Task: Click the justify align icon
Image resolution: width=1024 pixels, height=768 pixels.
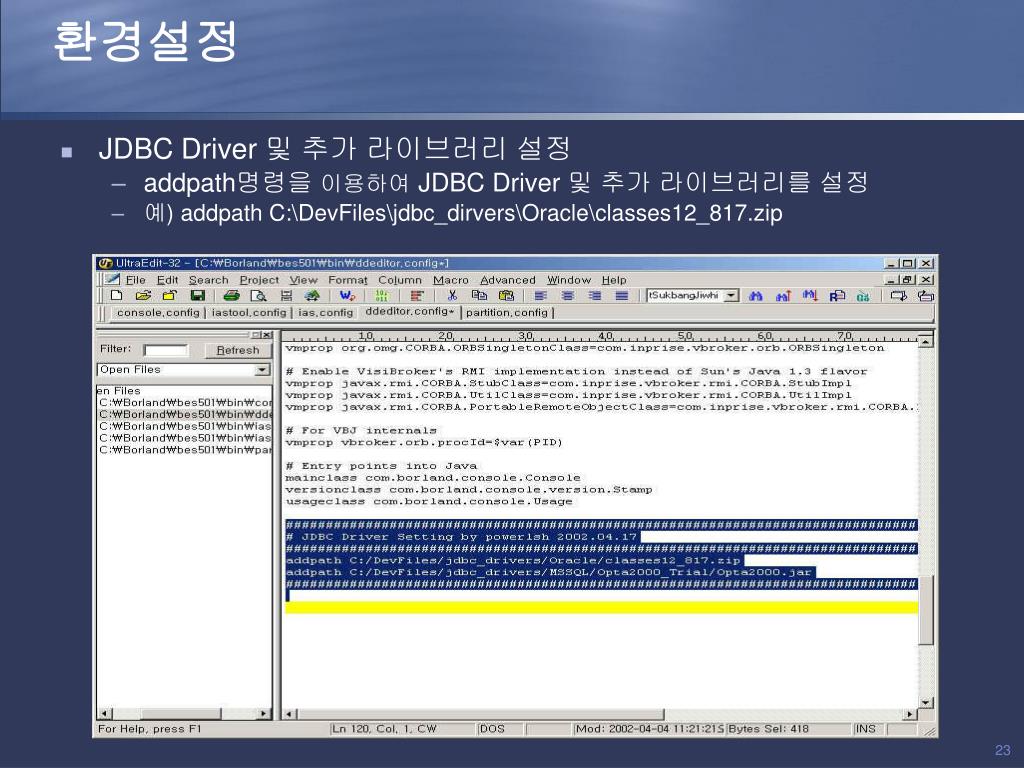Action: pyautogui.click(x=622, y=296)
